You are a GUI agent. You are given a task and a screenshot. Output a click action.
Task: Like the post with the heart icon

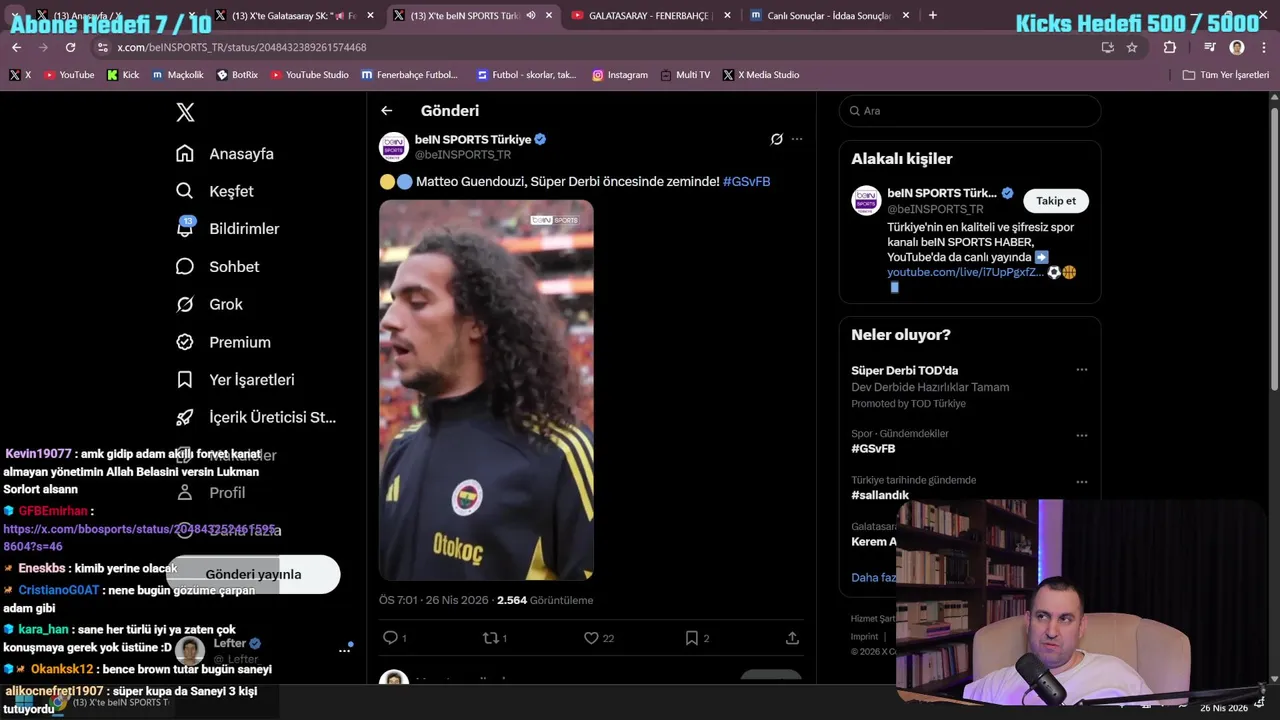coord(591,638)
